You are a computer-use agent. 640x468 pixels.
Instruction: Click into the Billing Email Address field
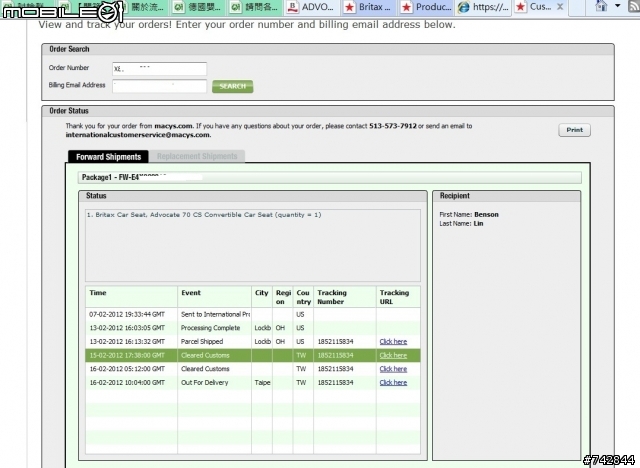pos(160,86)
